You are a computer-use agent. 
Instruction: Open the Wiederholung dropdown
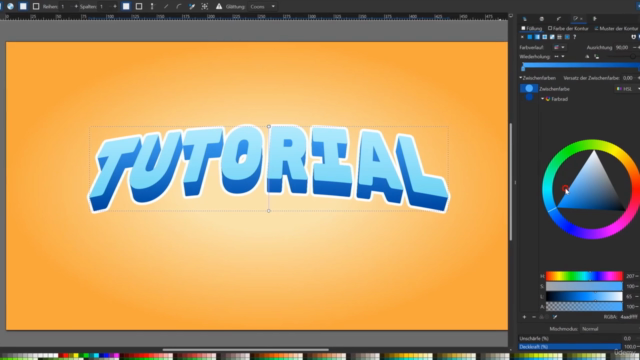pyautogui.click(x=559, y=56)
